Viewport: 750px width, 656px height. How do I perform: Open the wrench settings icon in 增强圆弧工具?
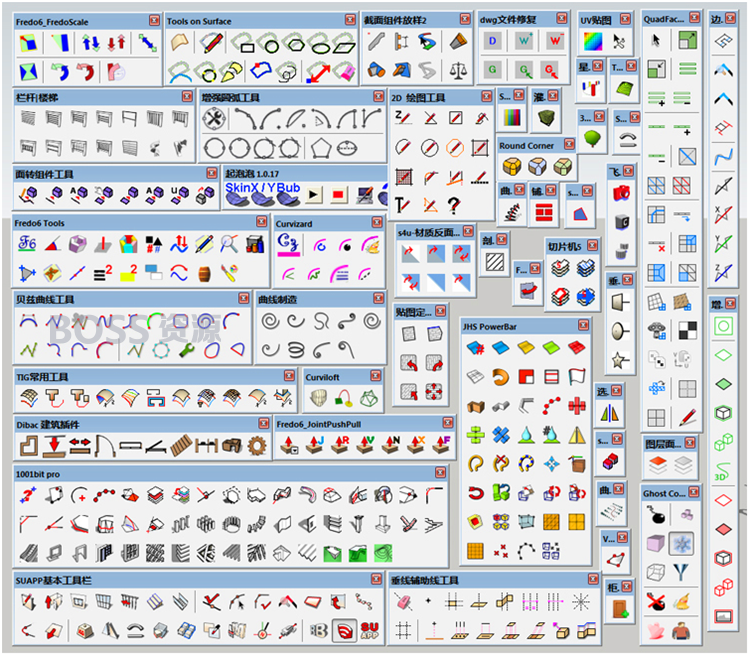[214, 119]
